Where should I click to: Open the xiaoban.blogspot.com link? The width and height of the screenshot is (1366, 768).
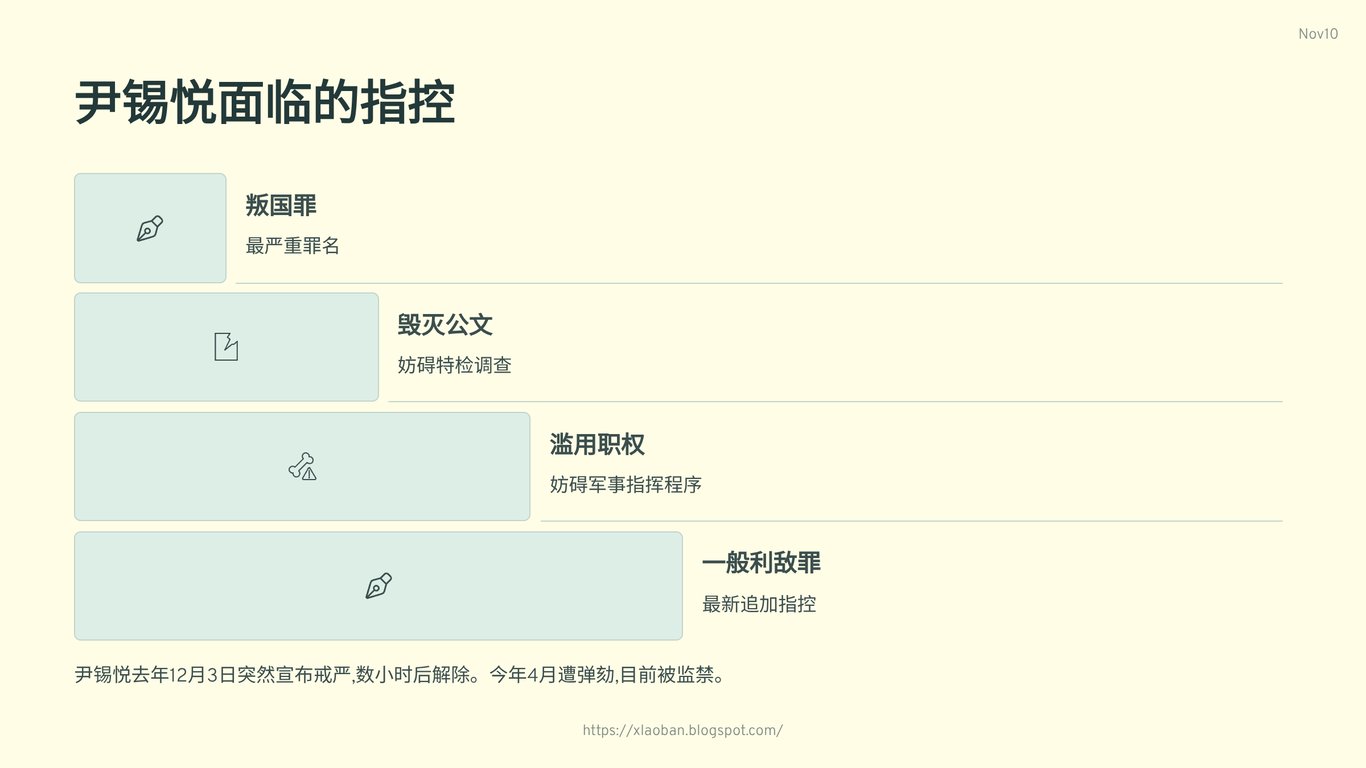pyautogui.click(x=683, y=730)
